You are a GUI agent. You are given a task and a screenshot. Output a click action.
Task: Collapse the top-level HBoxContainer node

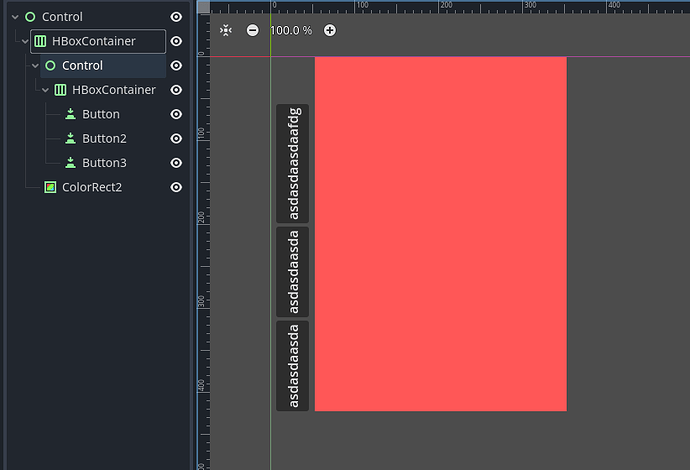coord(24,41)
